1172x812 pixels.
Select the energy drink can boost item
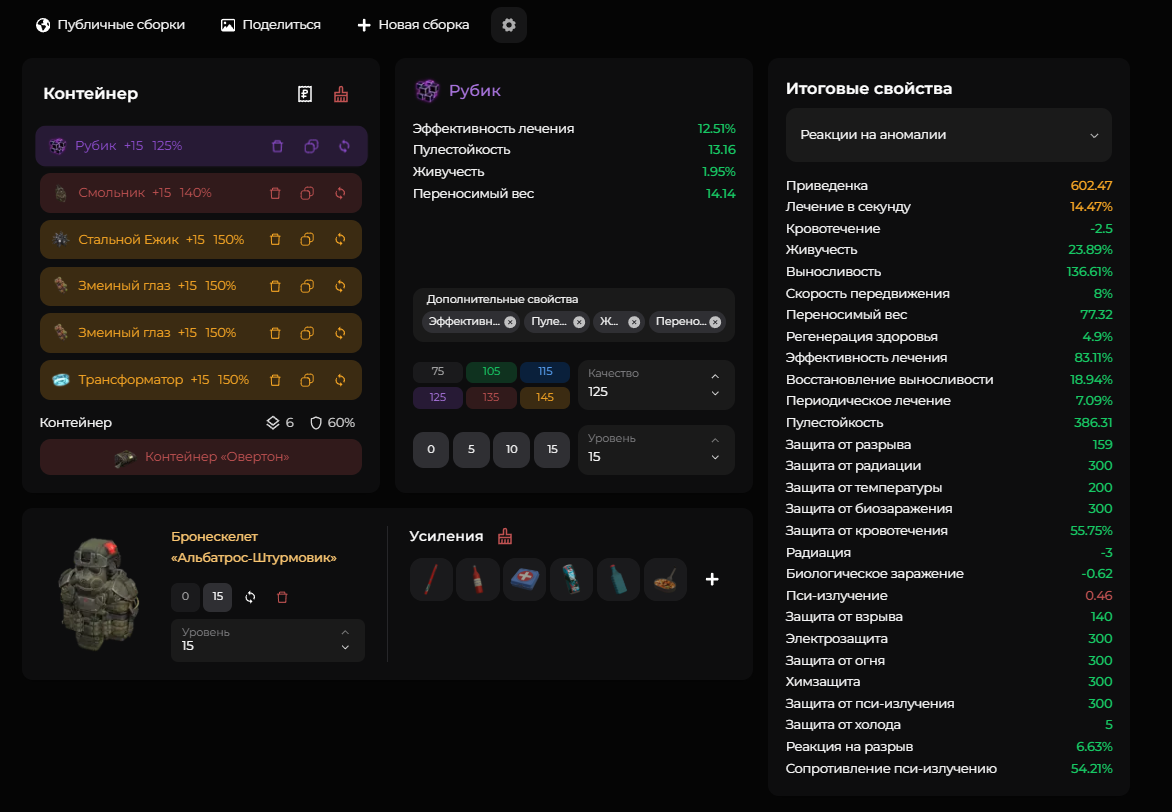click(571, 579)
